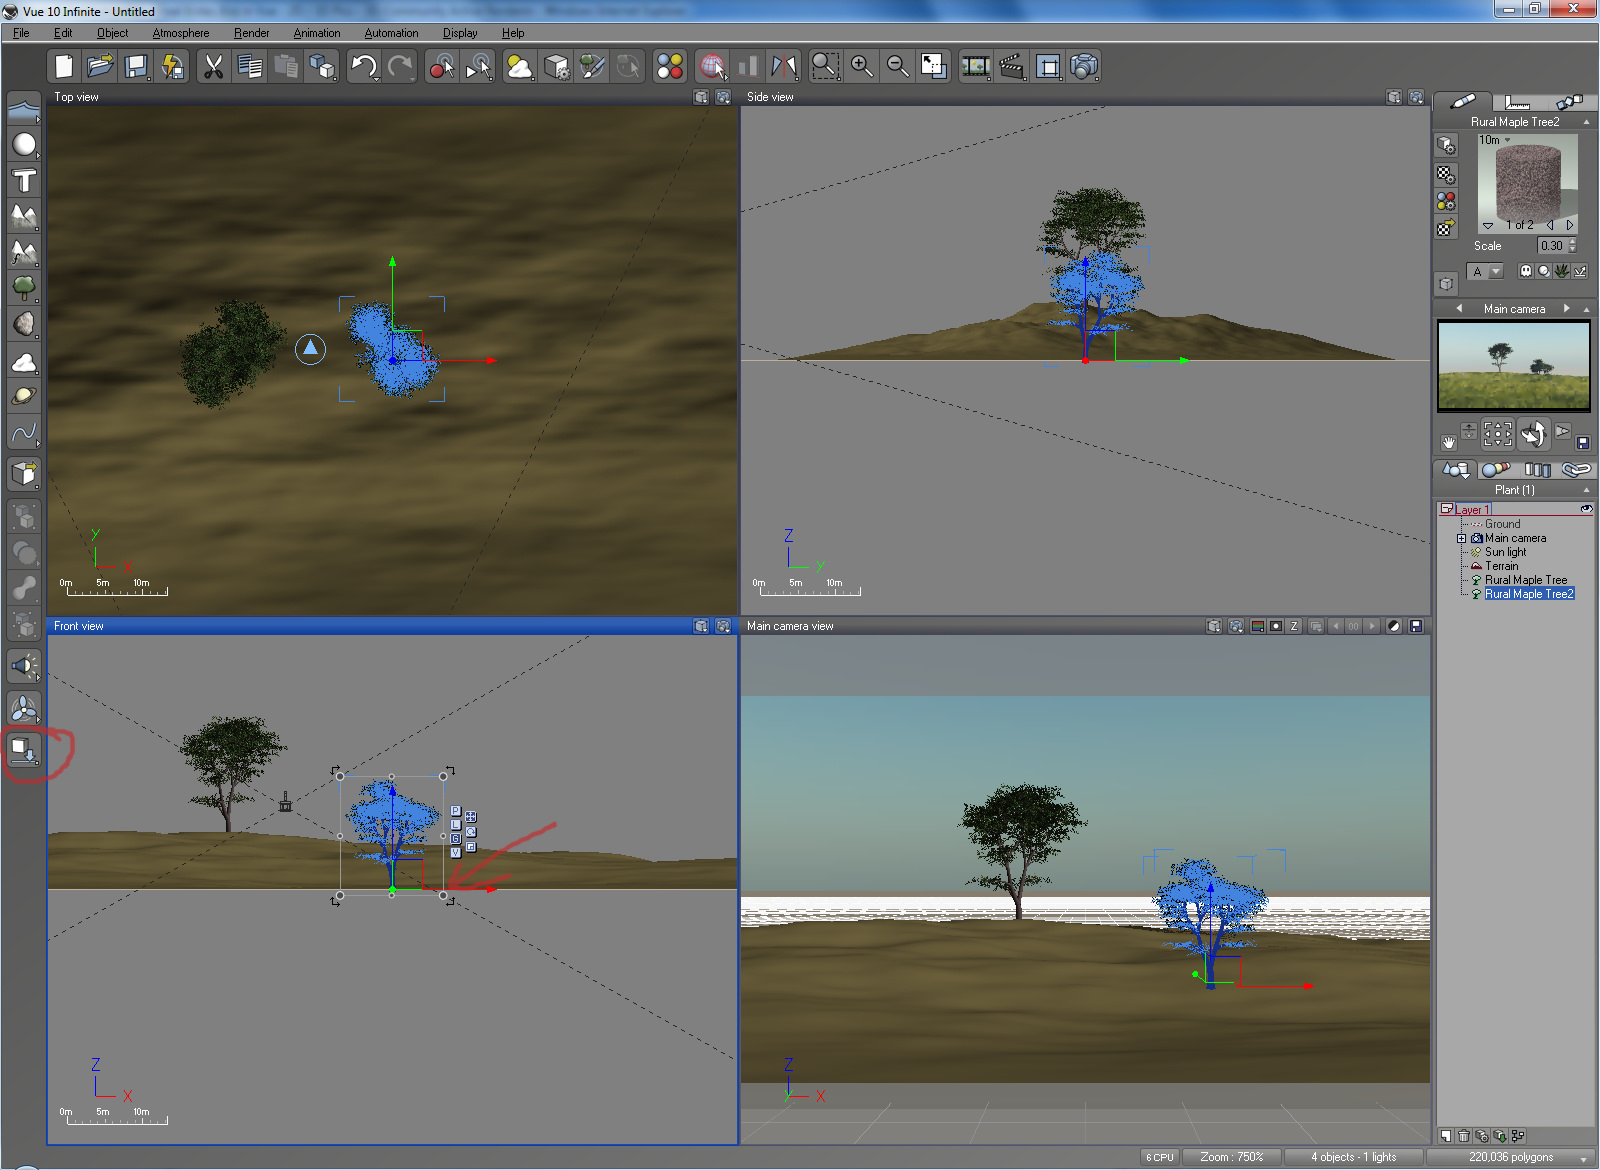1600x1170 pixels.
Task: Toggle the Front view display mode cube icon
Action: click(x=701, y=626)
